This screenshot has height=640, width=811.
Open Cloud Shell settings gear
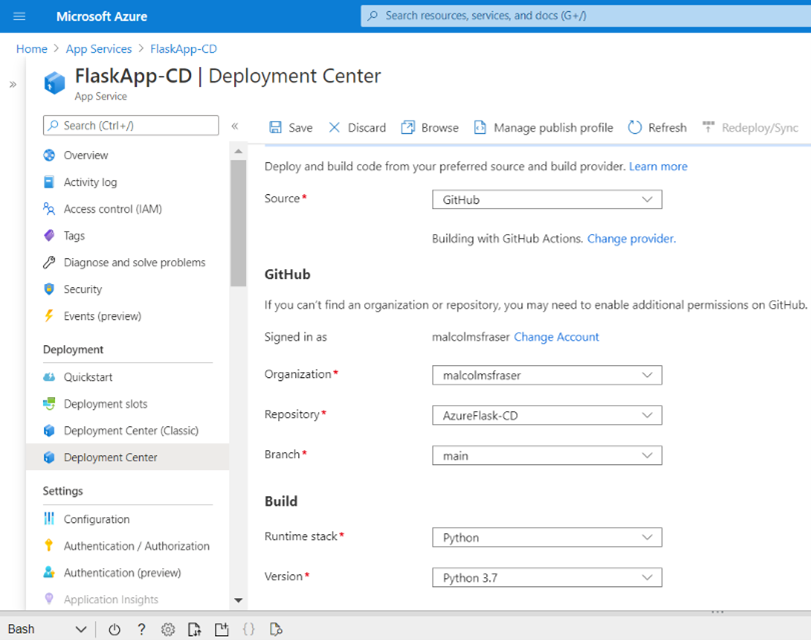[168, 629]
